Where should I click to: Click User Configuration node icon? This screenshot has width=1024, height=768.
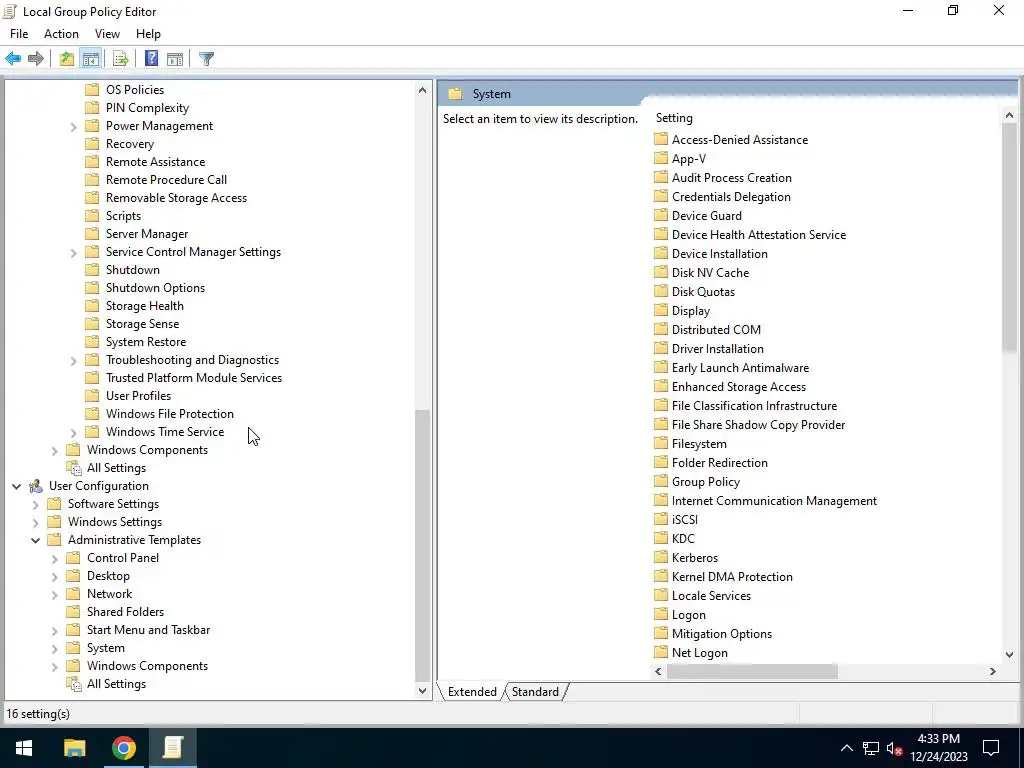pos(35,486)
